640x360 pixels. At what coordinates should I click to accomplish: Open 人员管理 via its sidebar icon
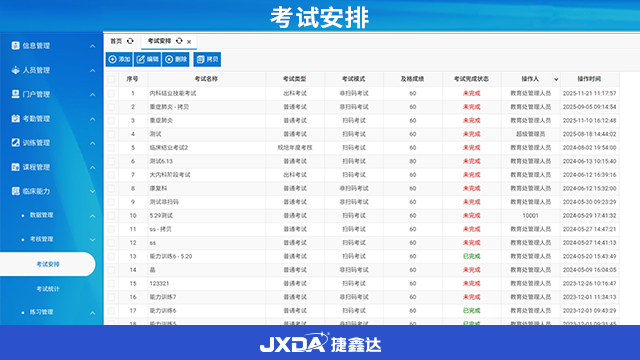pos(16,70)
